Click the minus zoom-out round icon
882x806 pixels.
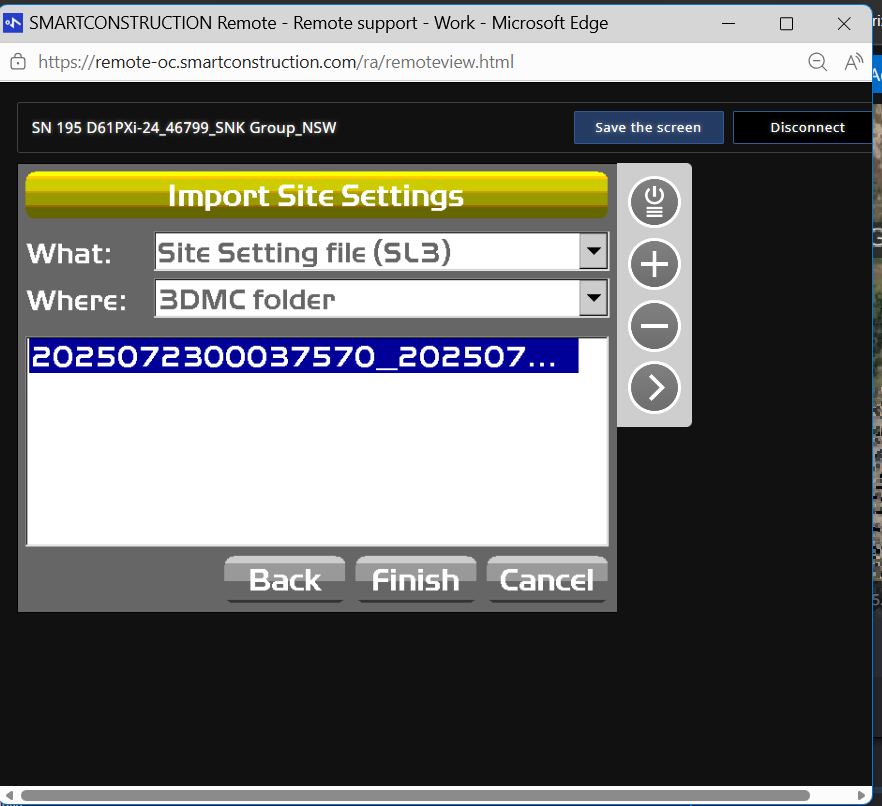654,326
